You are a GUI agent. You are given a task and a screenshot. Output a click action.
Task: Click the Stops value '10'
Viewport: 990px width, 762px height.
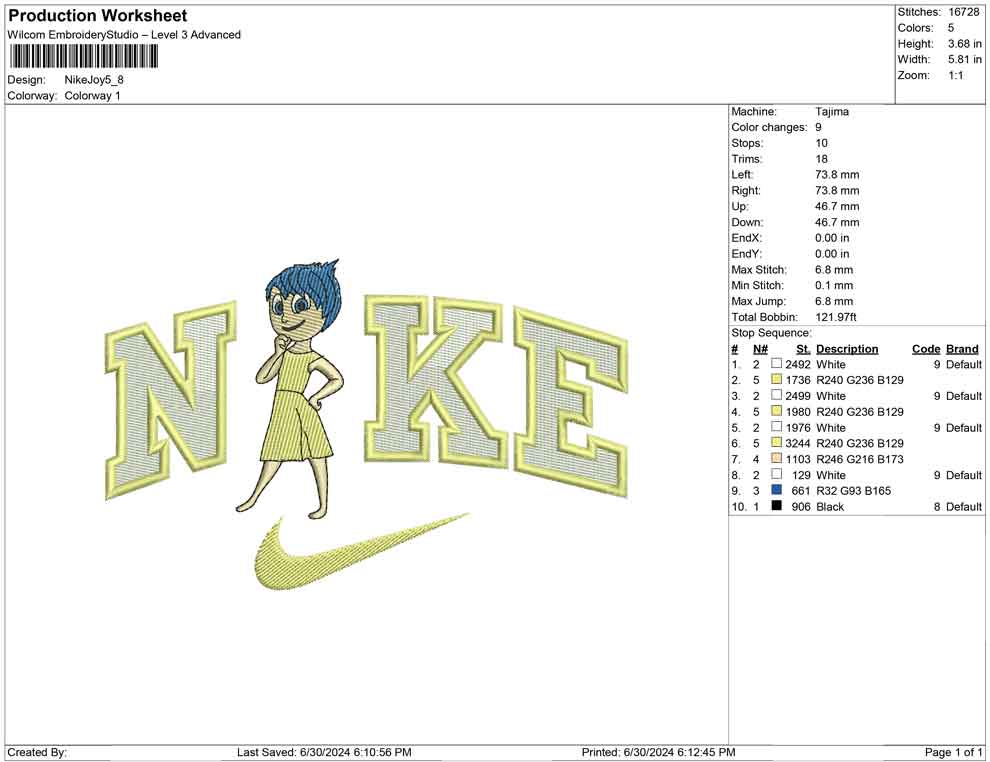(x=821, y=143)
